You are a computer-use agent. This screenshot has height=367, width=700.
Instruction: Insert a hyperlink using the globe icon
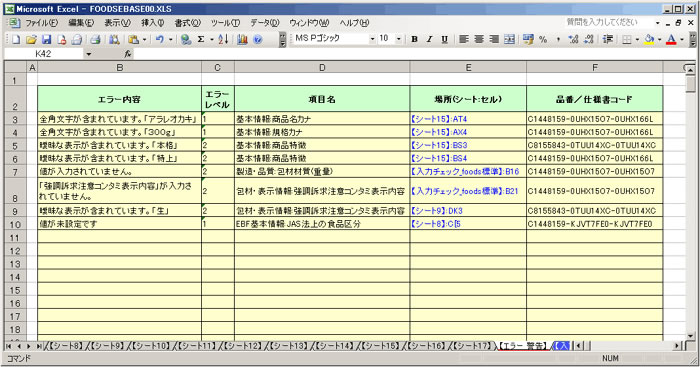coord(186,40)
